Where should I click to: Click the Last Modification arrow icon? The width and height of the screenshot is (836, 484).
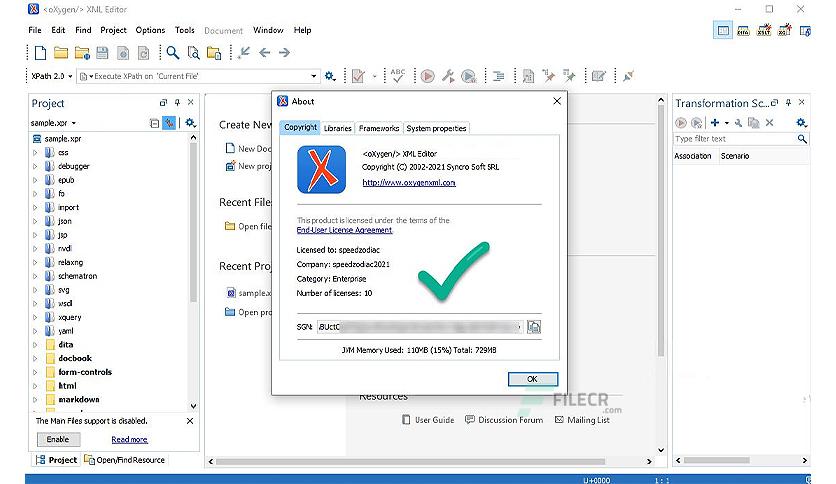click(x=244, y=52)
